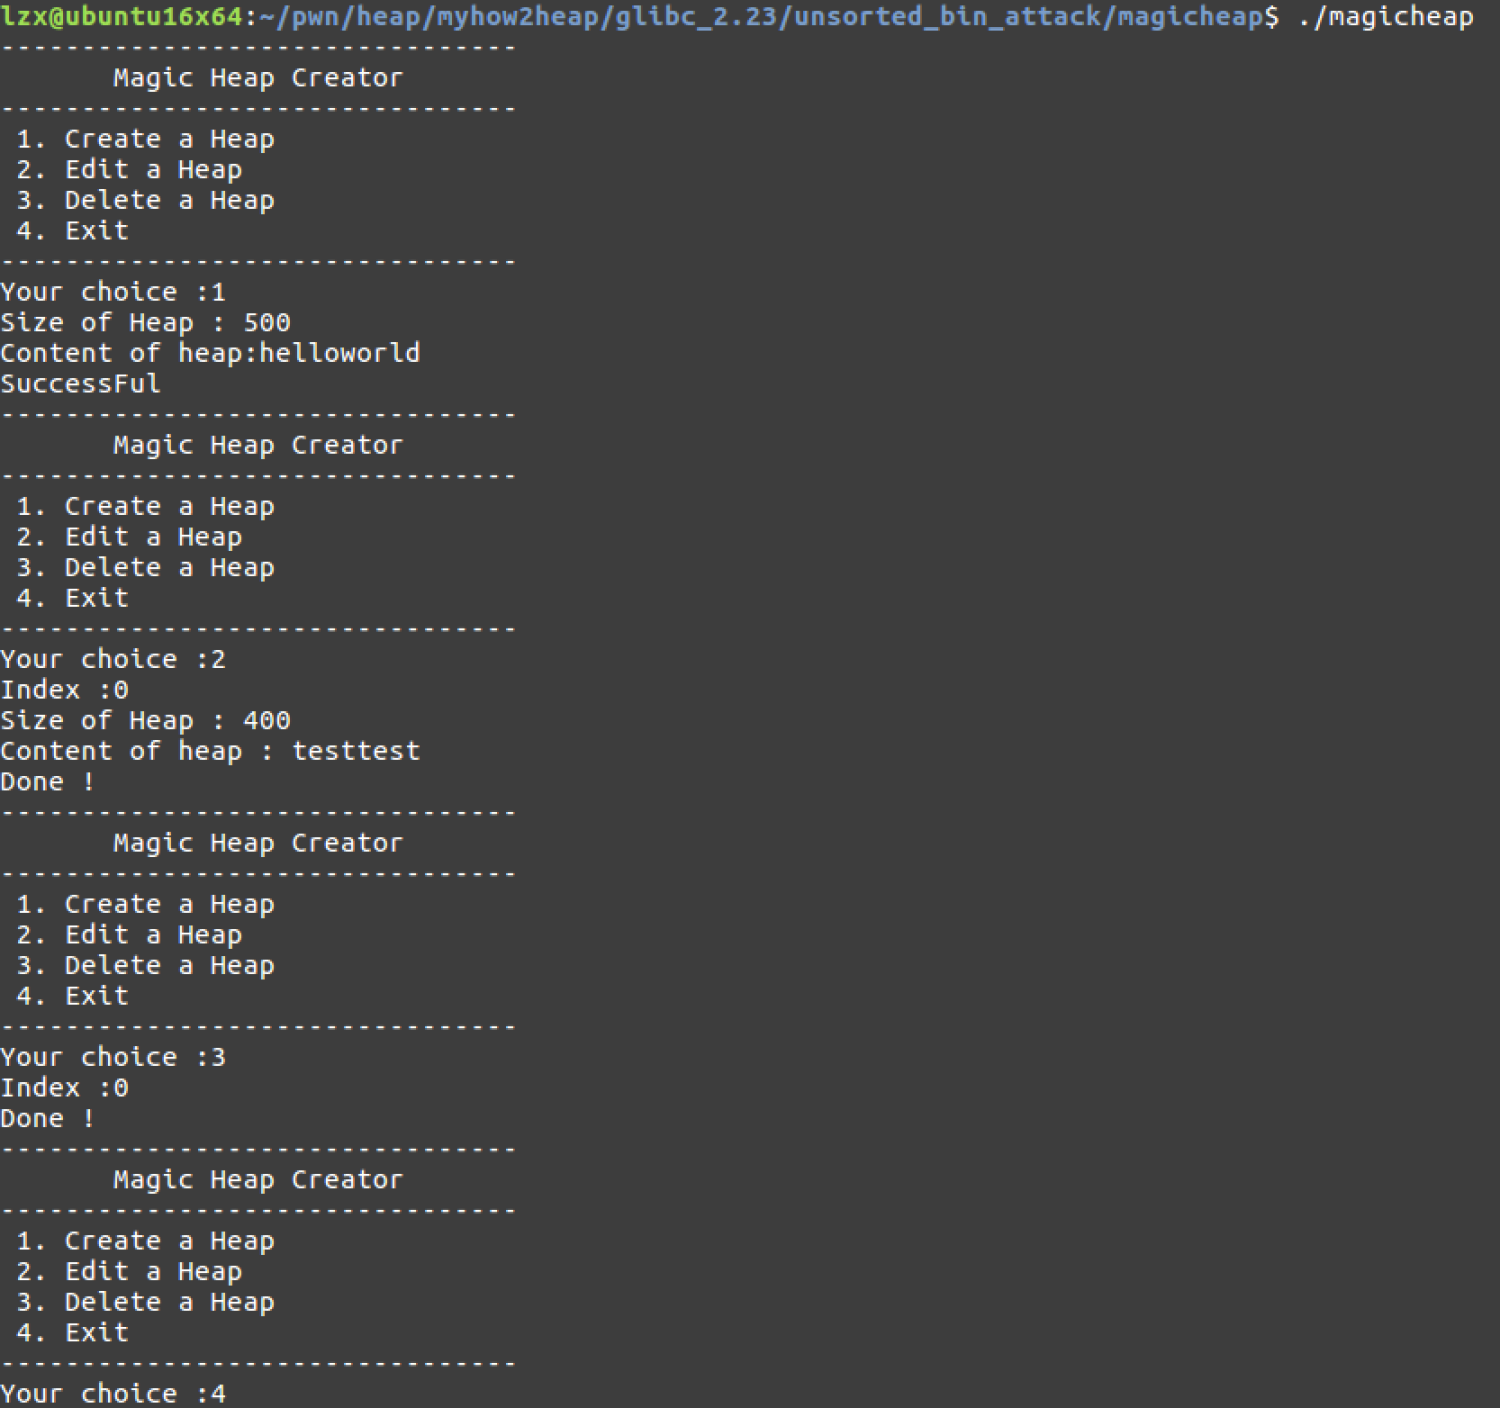Click the ./magicheap command at the prompt
Viewport: 1500px width, 1408px height.
(1385, 16)
